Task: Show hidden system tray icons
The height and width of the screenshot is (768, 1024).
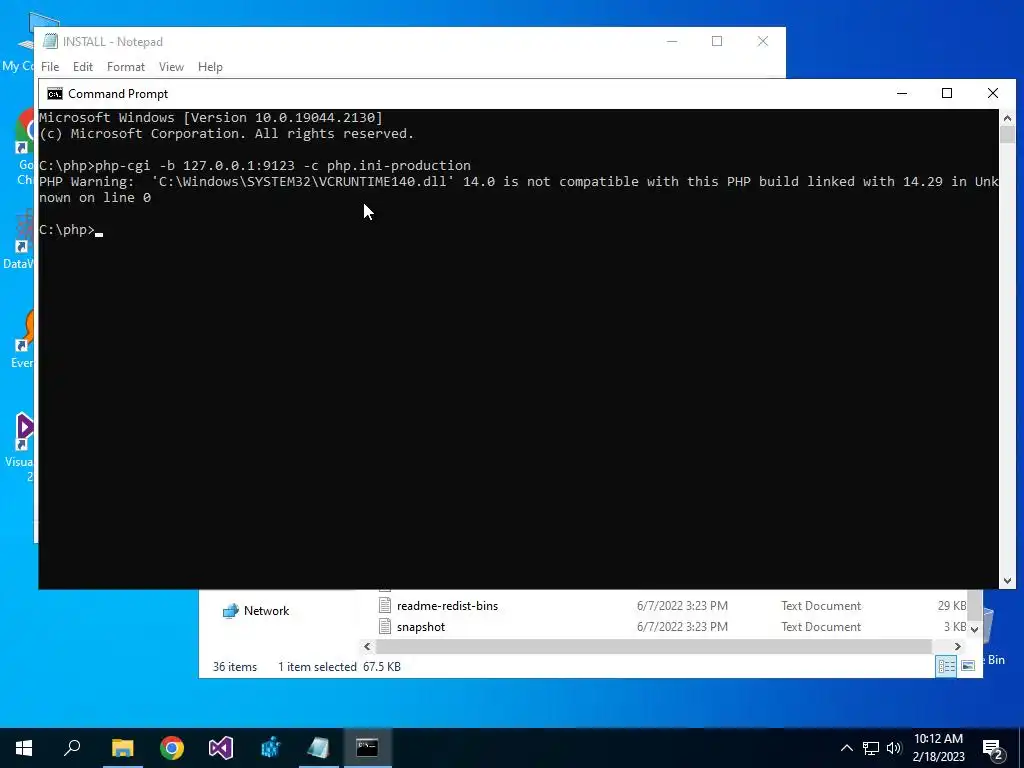Action: [x=846, y=748]
